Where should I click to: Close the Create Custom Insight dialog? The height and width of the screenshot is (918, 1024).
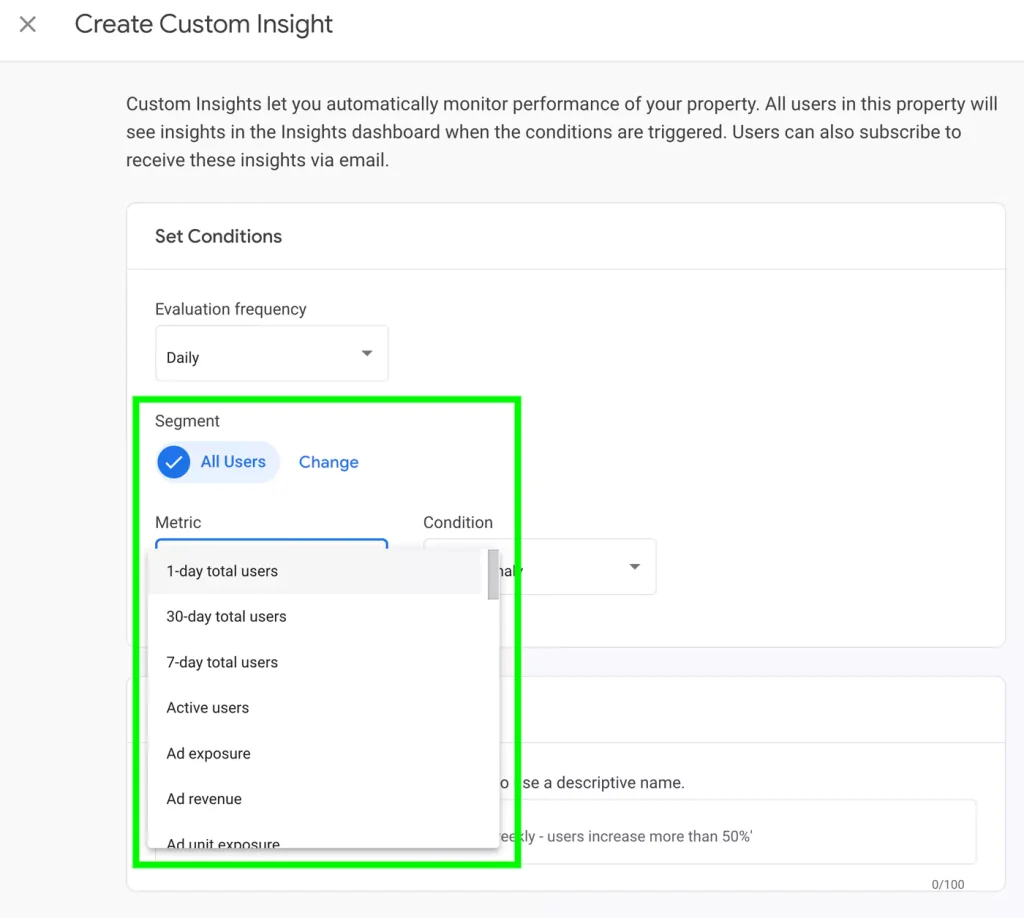27,24
